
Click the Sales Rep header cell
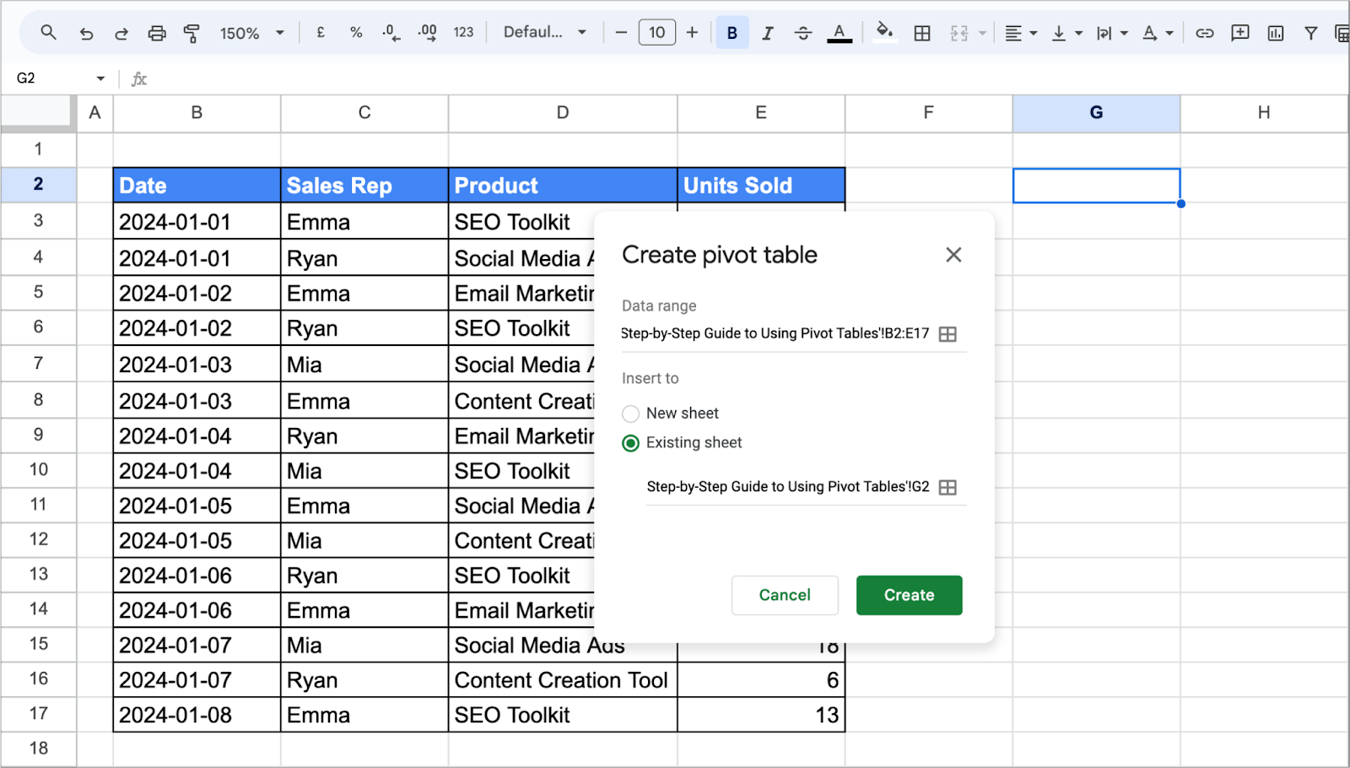pos(364,185)
